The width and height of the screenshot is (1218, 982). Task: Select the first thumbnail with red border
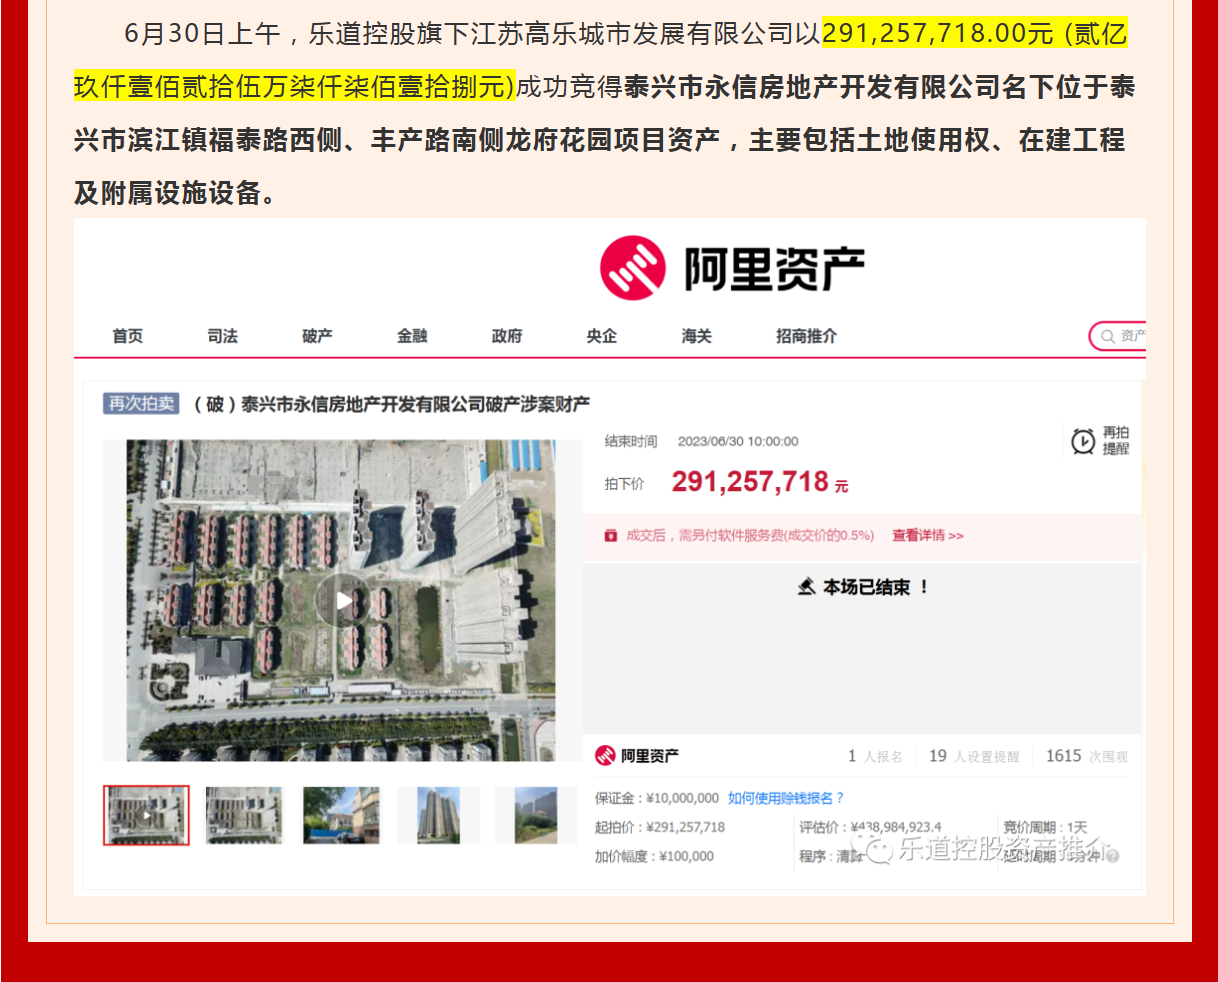click(x=146, y=815)
